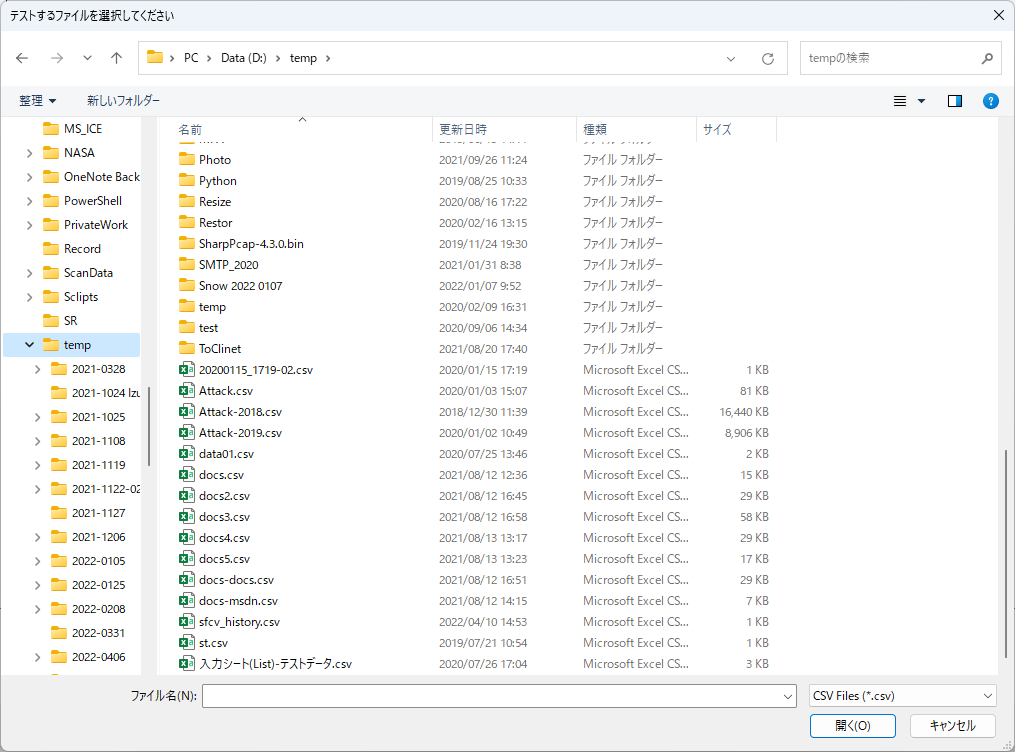Go up one folder level
Image resolution: width=1015 pixels, height=752 pixels.
(117, 58)
